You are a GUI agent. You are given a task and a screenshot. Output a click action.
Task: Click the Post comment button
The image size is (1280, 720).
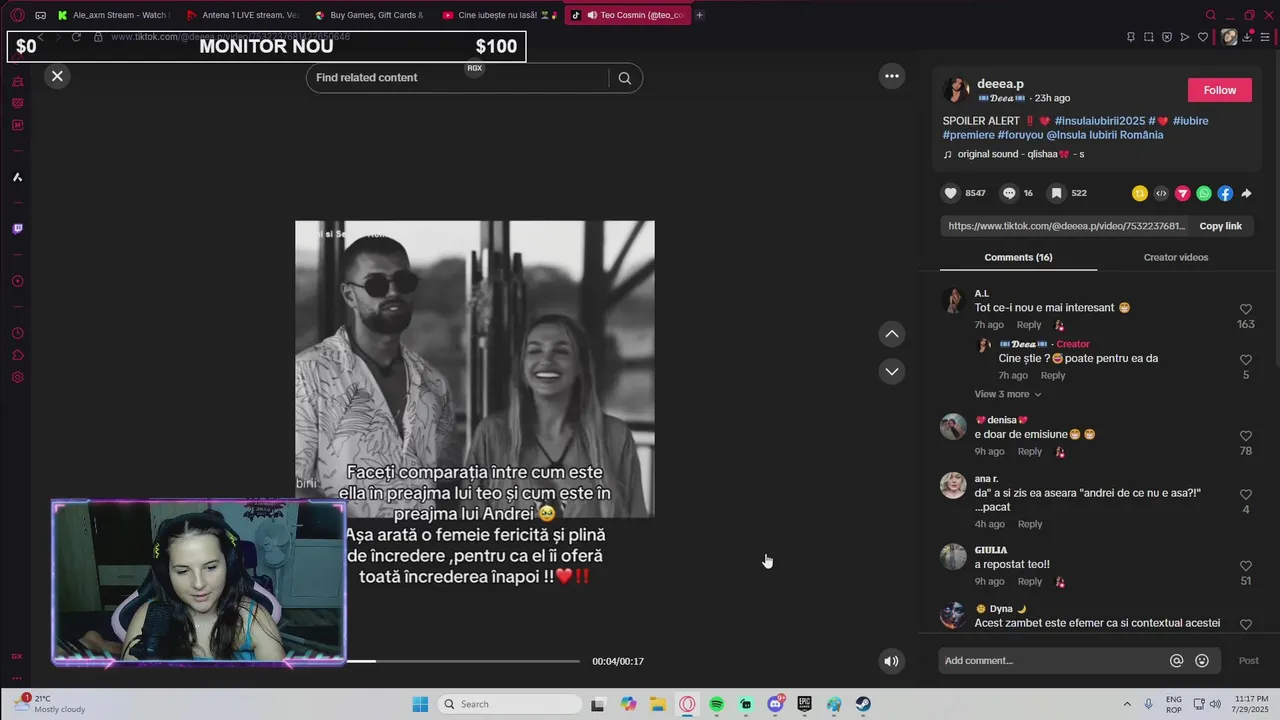click(x=1249, y=661)
